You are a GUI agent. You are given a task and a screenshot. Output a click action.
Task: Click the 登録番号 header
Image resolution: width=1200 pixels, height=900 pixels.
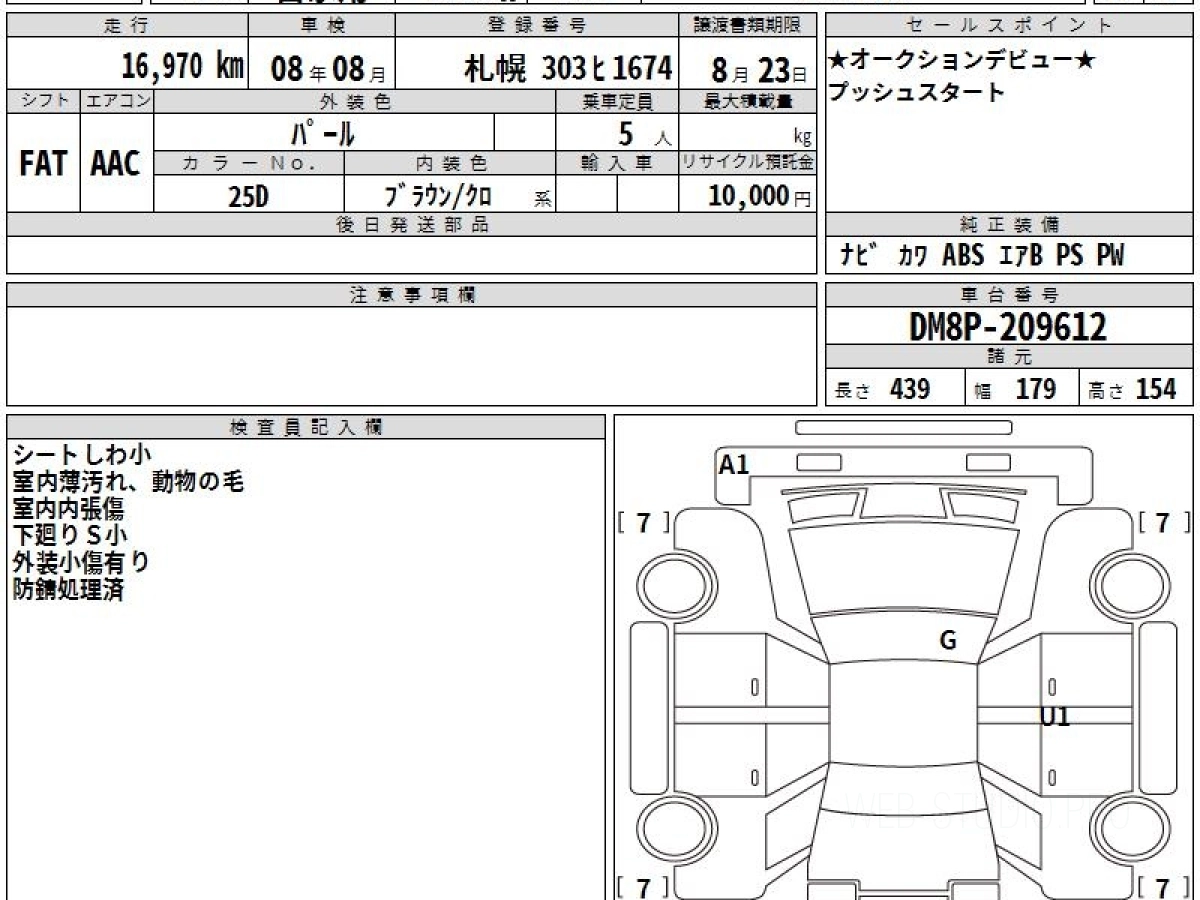538,26
